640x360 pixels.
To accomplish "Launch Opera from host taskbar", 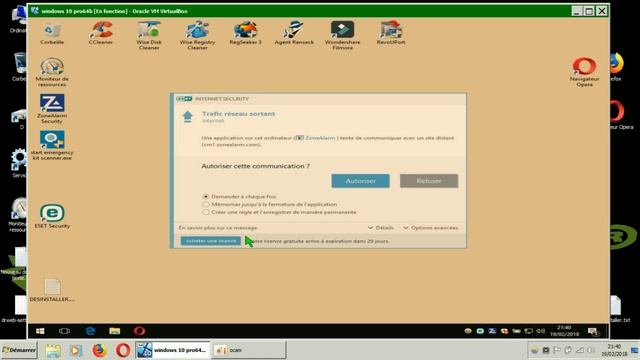I will pos(123,350).
